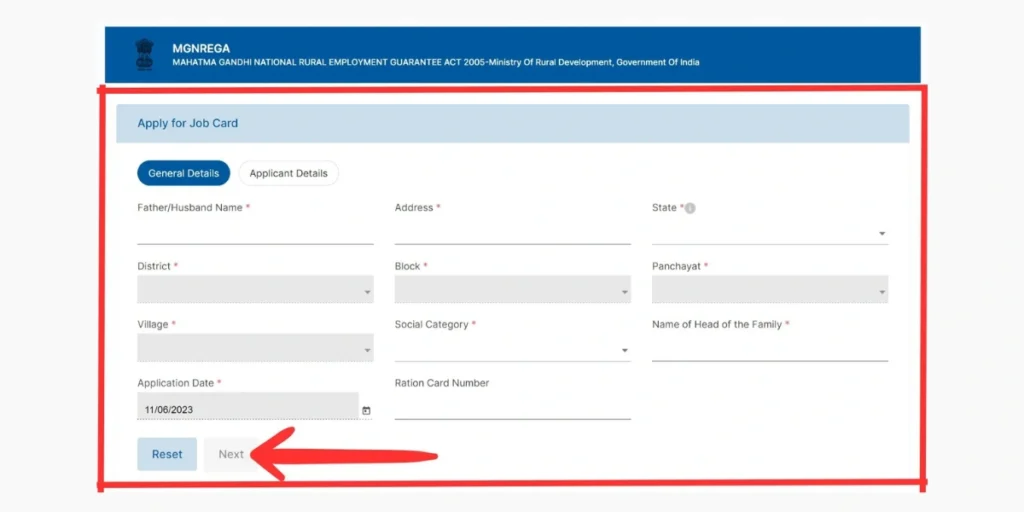
Task: Click the Government of India emblem logo
Action: tap(145, 54)
